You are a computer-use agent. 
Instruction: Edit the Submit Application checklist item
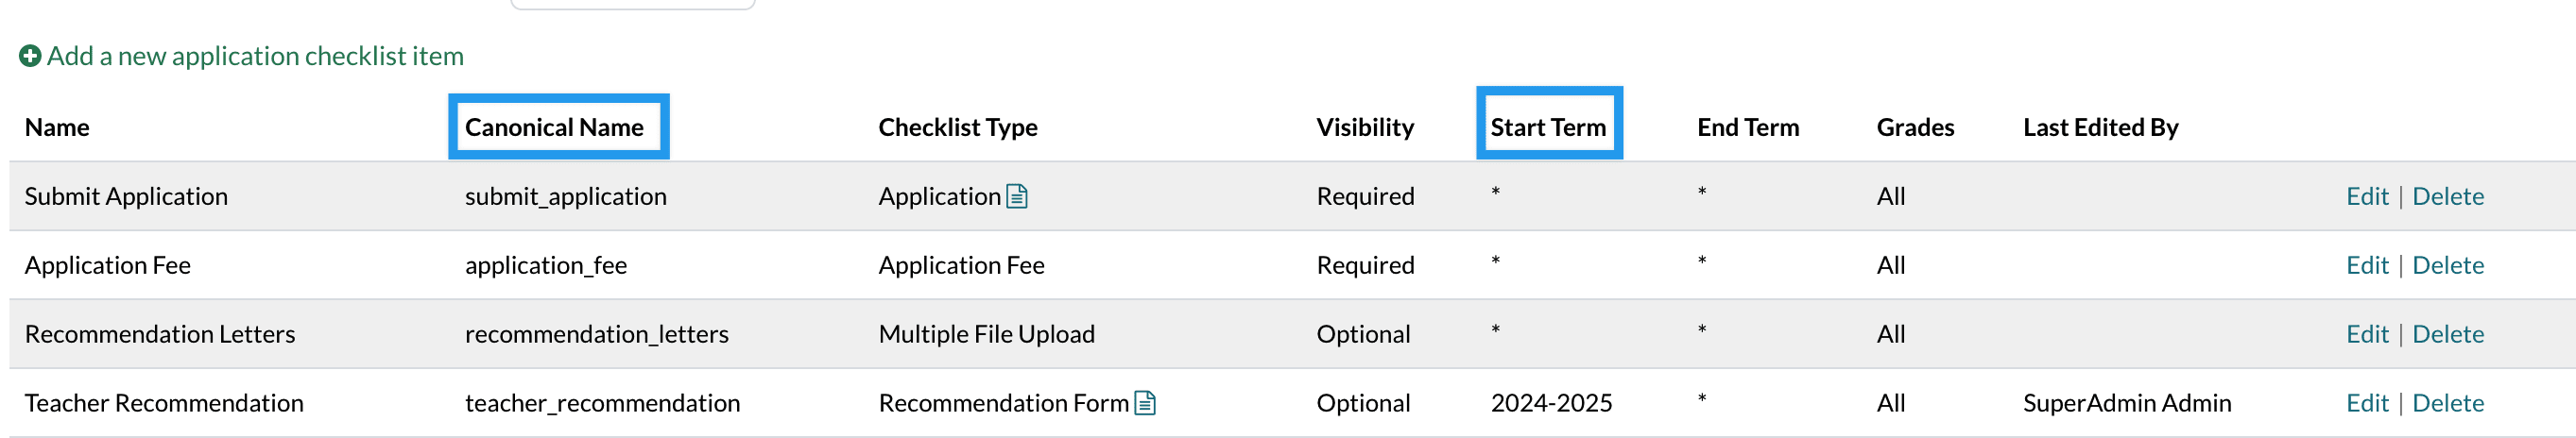[x=2366, y=196]
